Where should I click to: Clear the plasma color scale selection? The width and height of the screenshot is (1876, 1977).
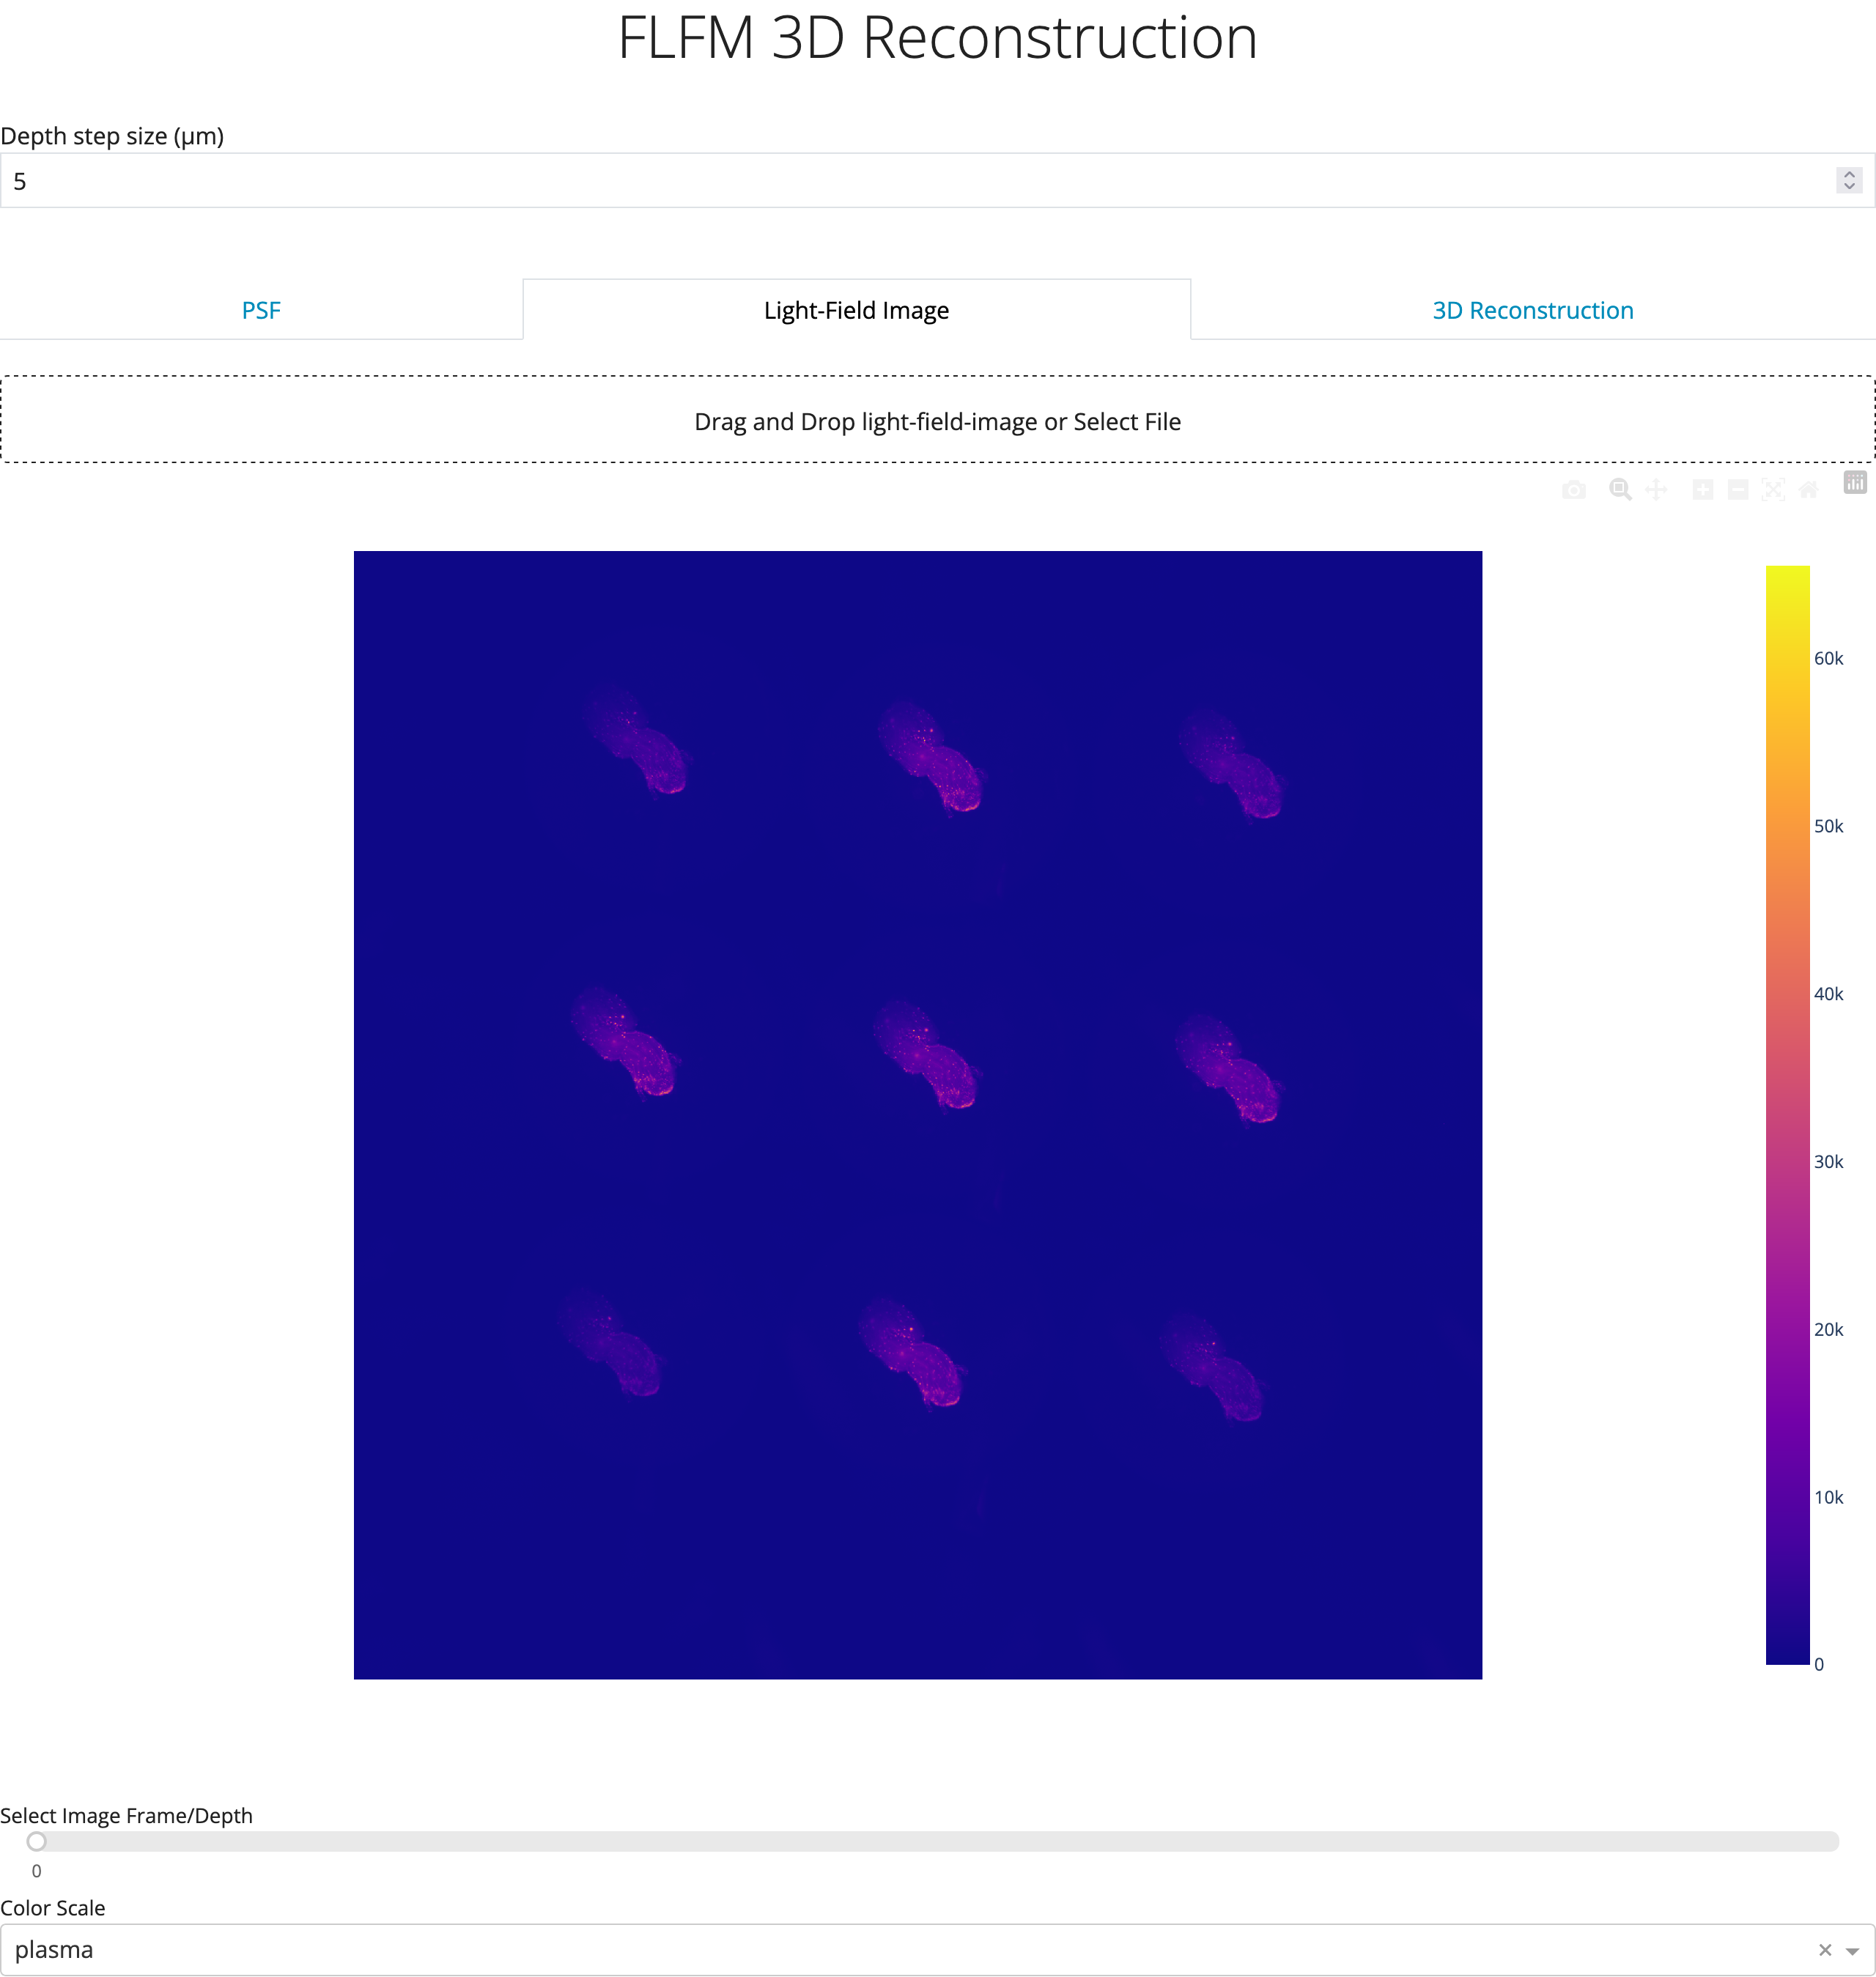click(x=1825, y=1949)
